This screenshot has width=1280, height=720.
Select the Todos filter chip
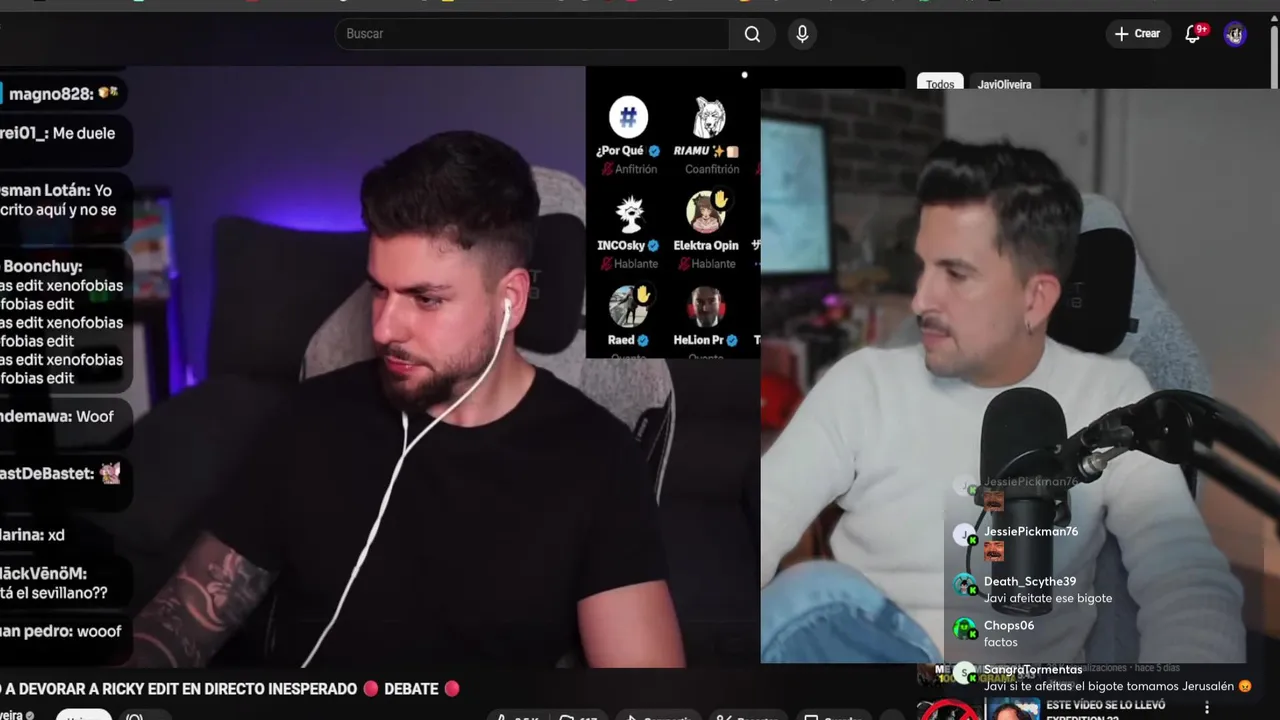[x=940, y=83]
